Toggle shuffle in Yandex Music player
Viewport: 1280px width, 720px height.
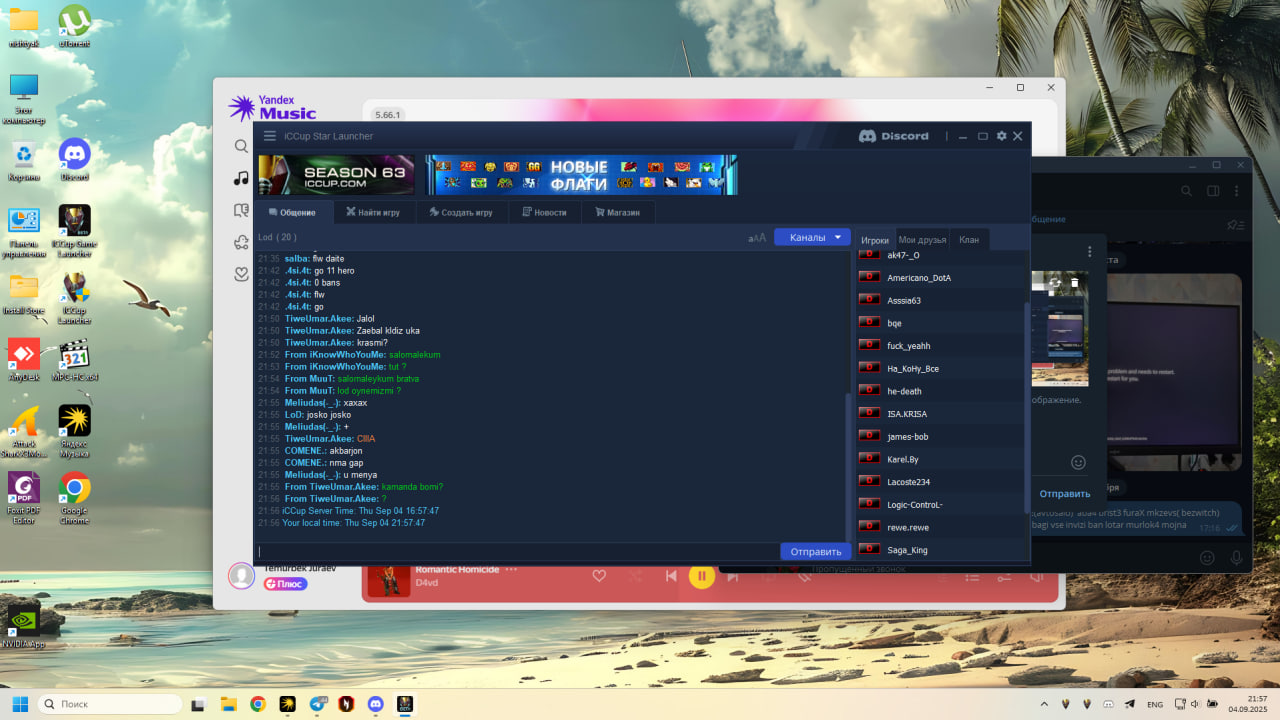pos(635,576)
